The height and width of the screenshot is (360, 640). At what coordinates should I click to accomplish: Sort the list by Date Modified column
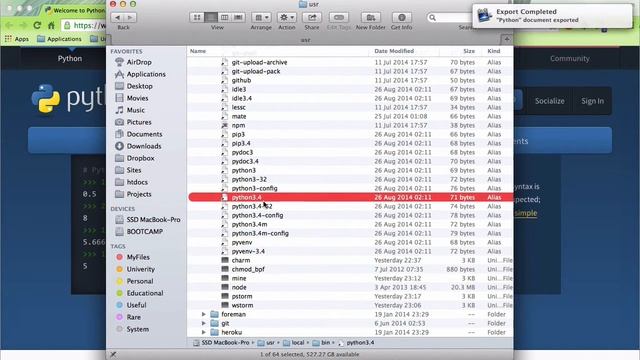[x=405, y=51]
